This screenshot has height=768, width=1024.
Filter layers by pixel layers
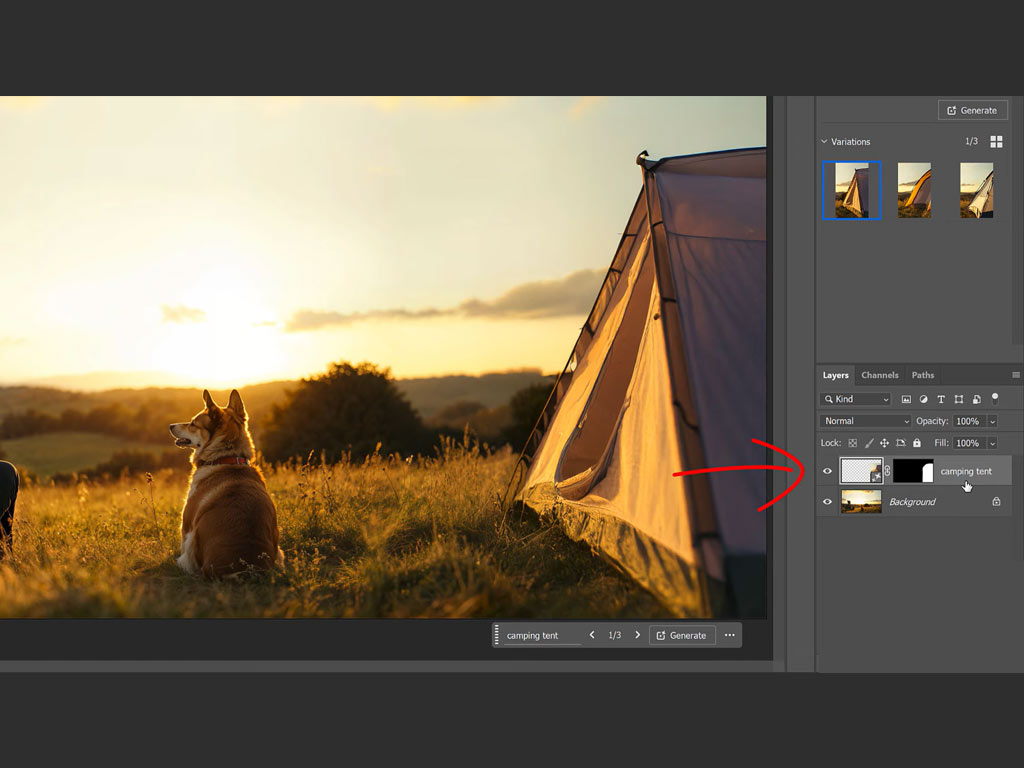906,399
